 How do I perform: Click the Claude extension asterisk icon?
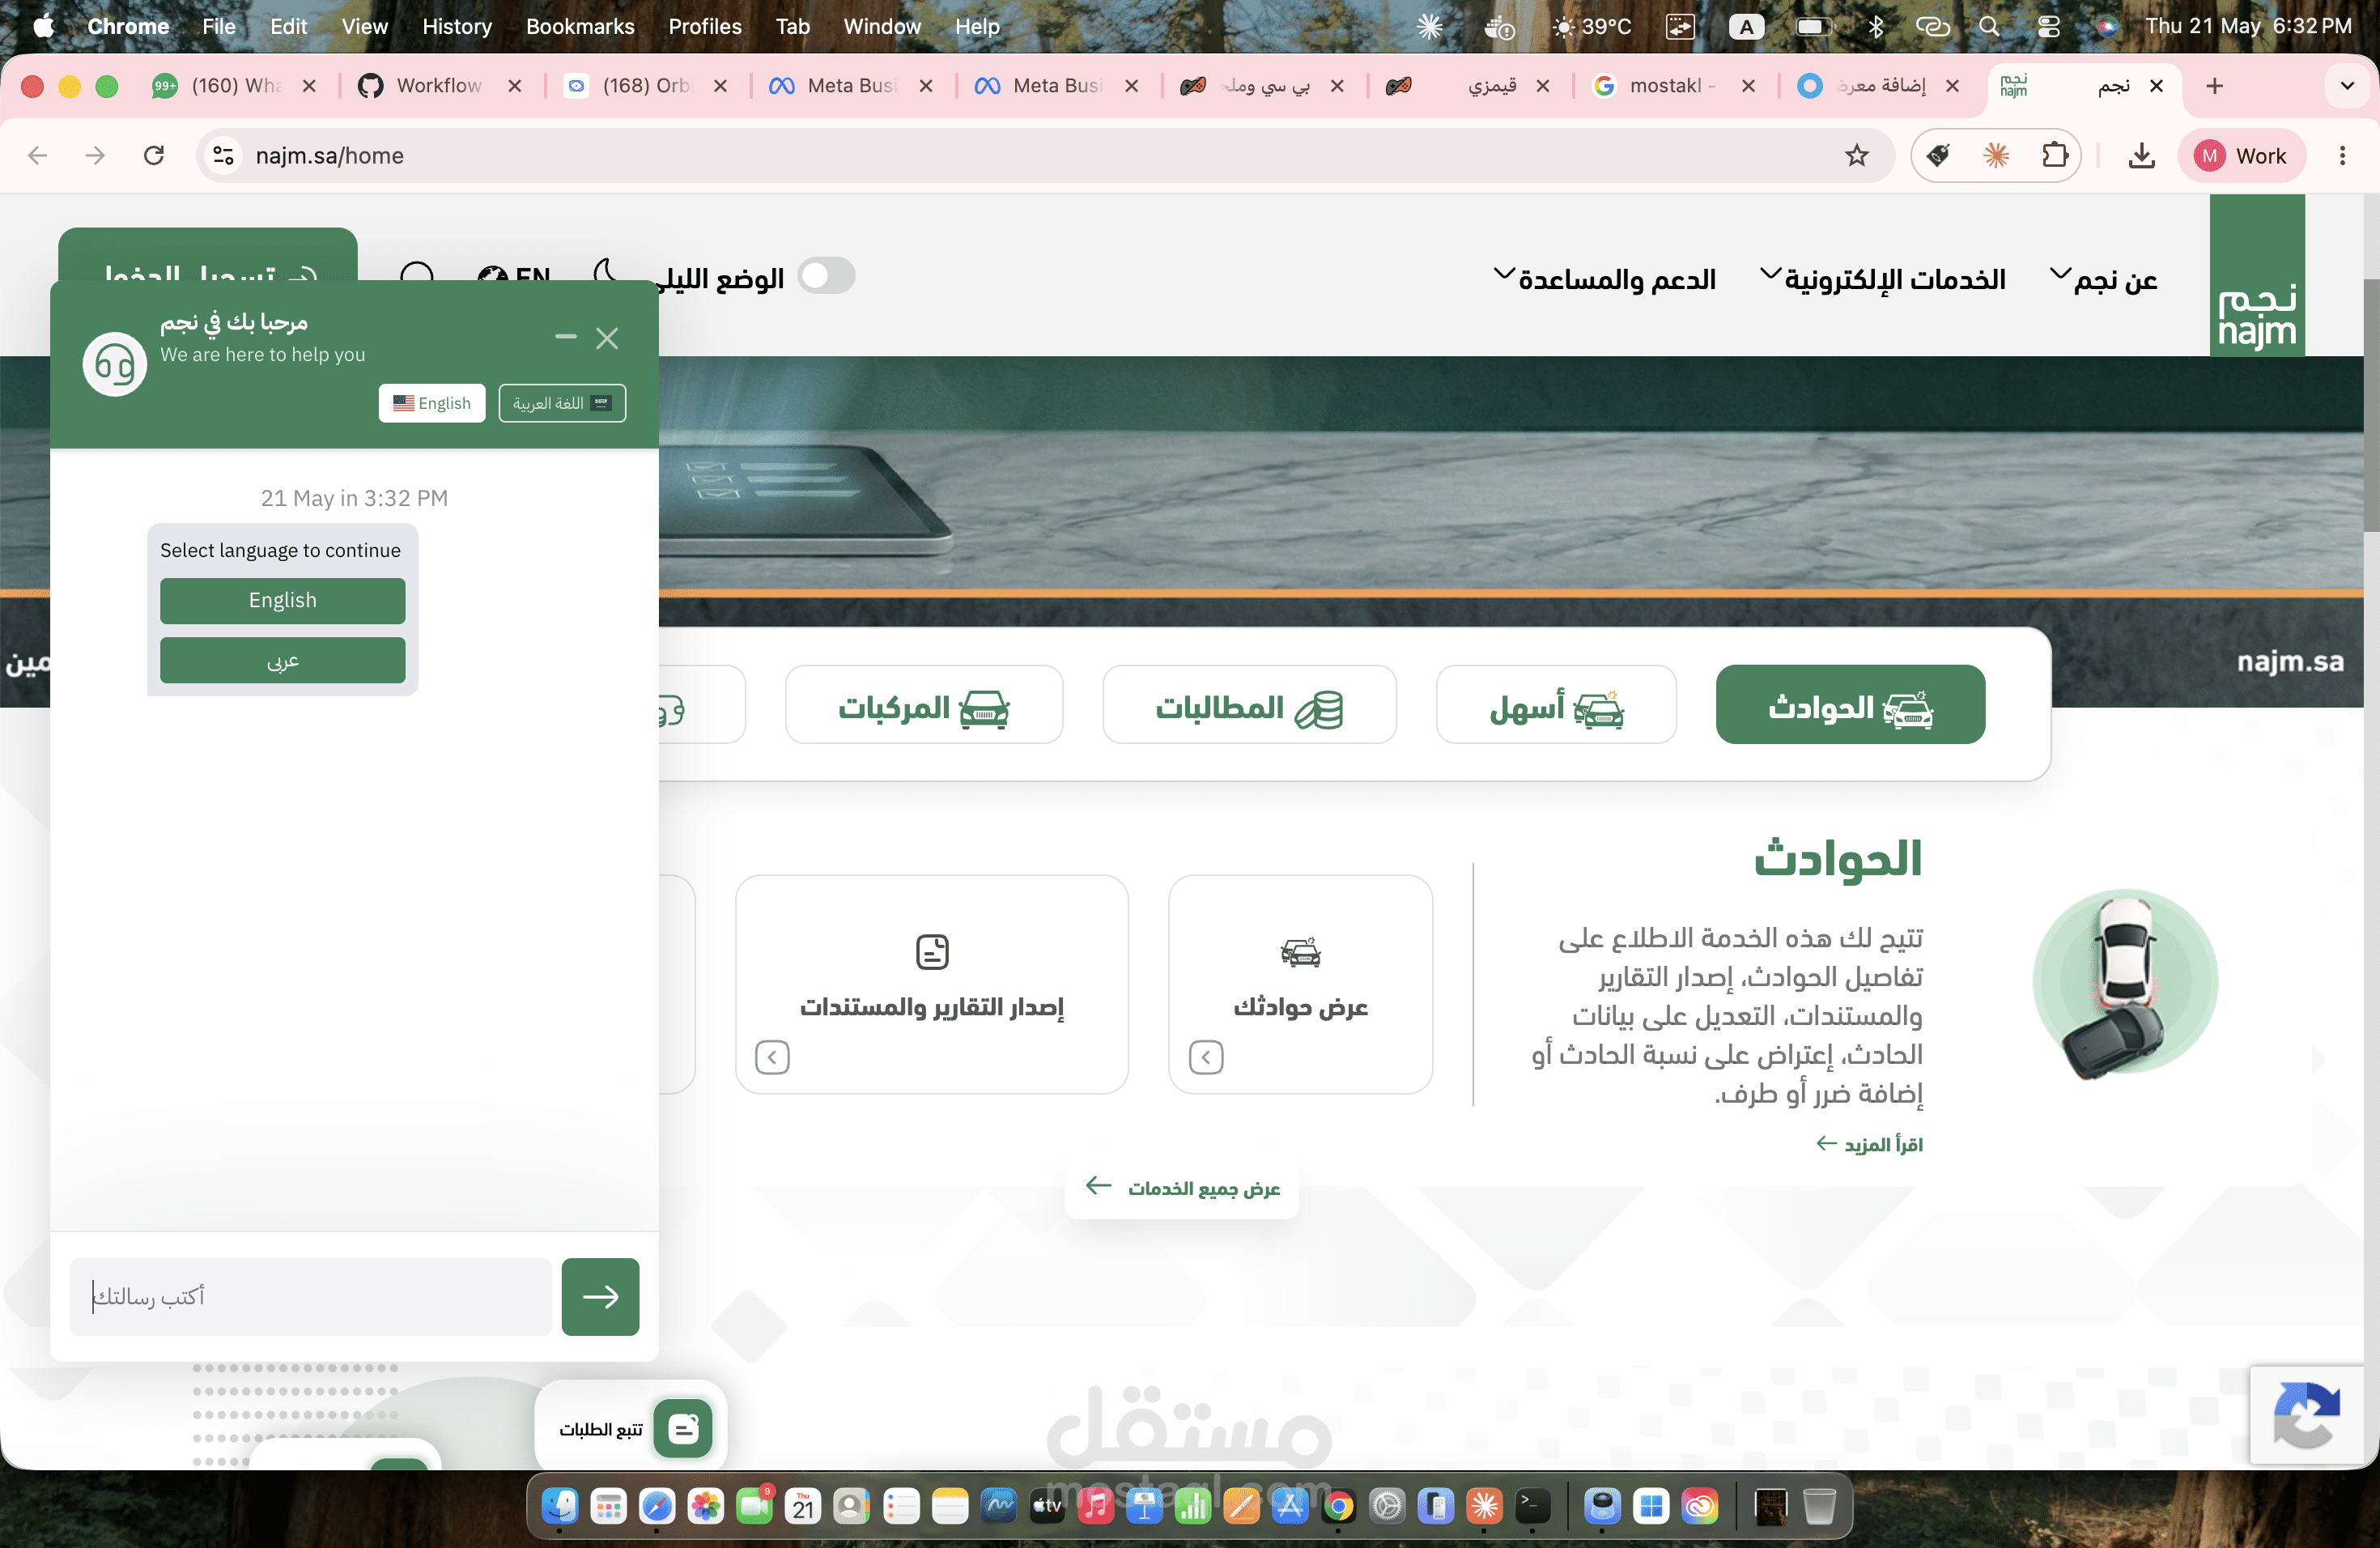coord(1996,155)
